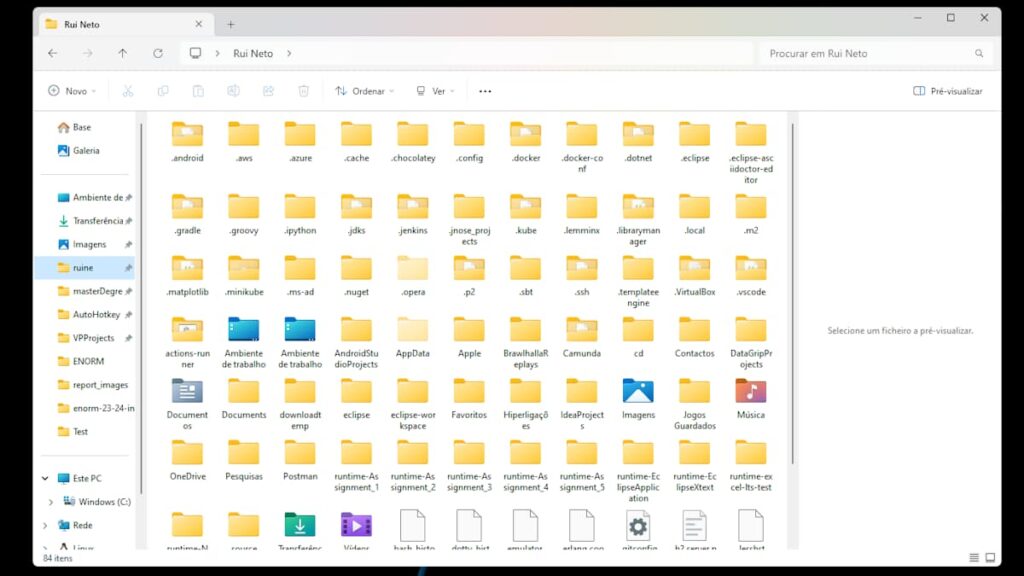Open masterDegre folder in sidebar
The height and width of the screenshot is (576, 1024).
point(91,291)
